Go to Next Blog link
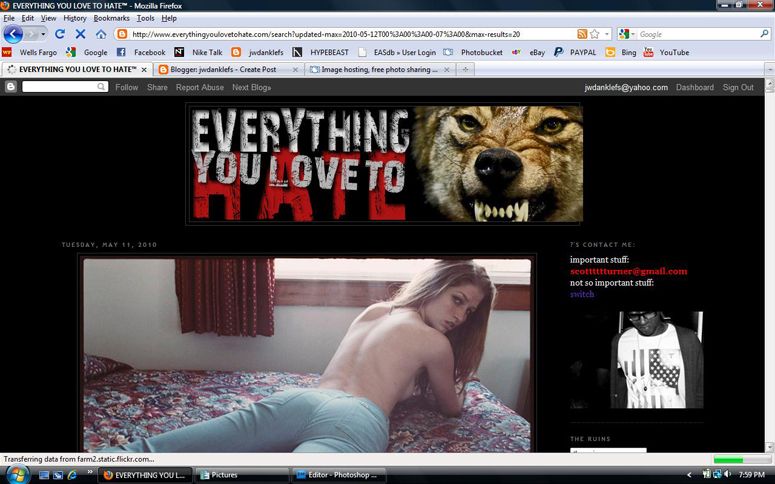 252,88
